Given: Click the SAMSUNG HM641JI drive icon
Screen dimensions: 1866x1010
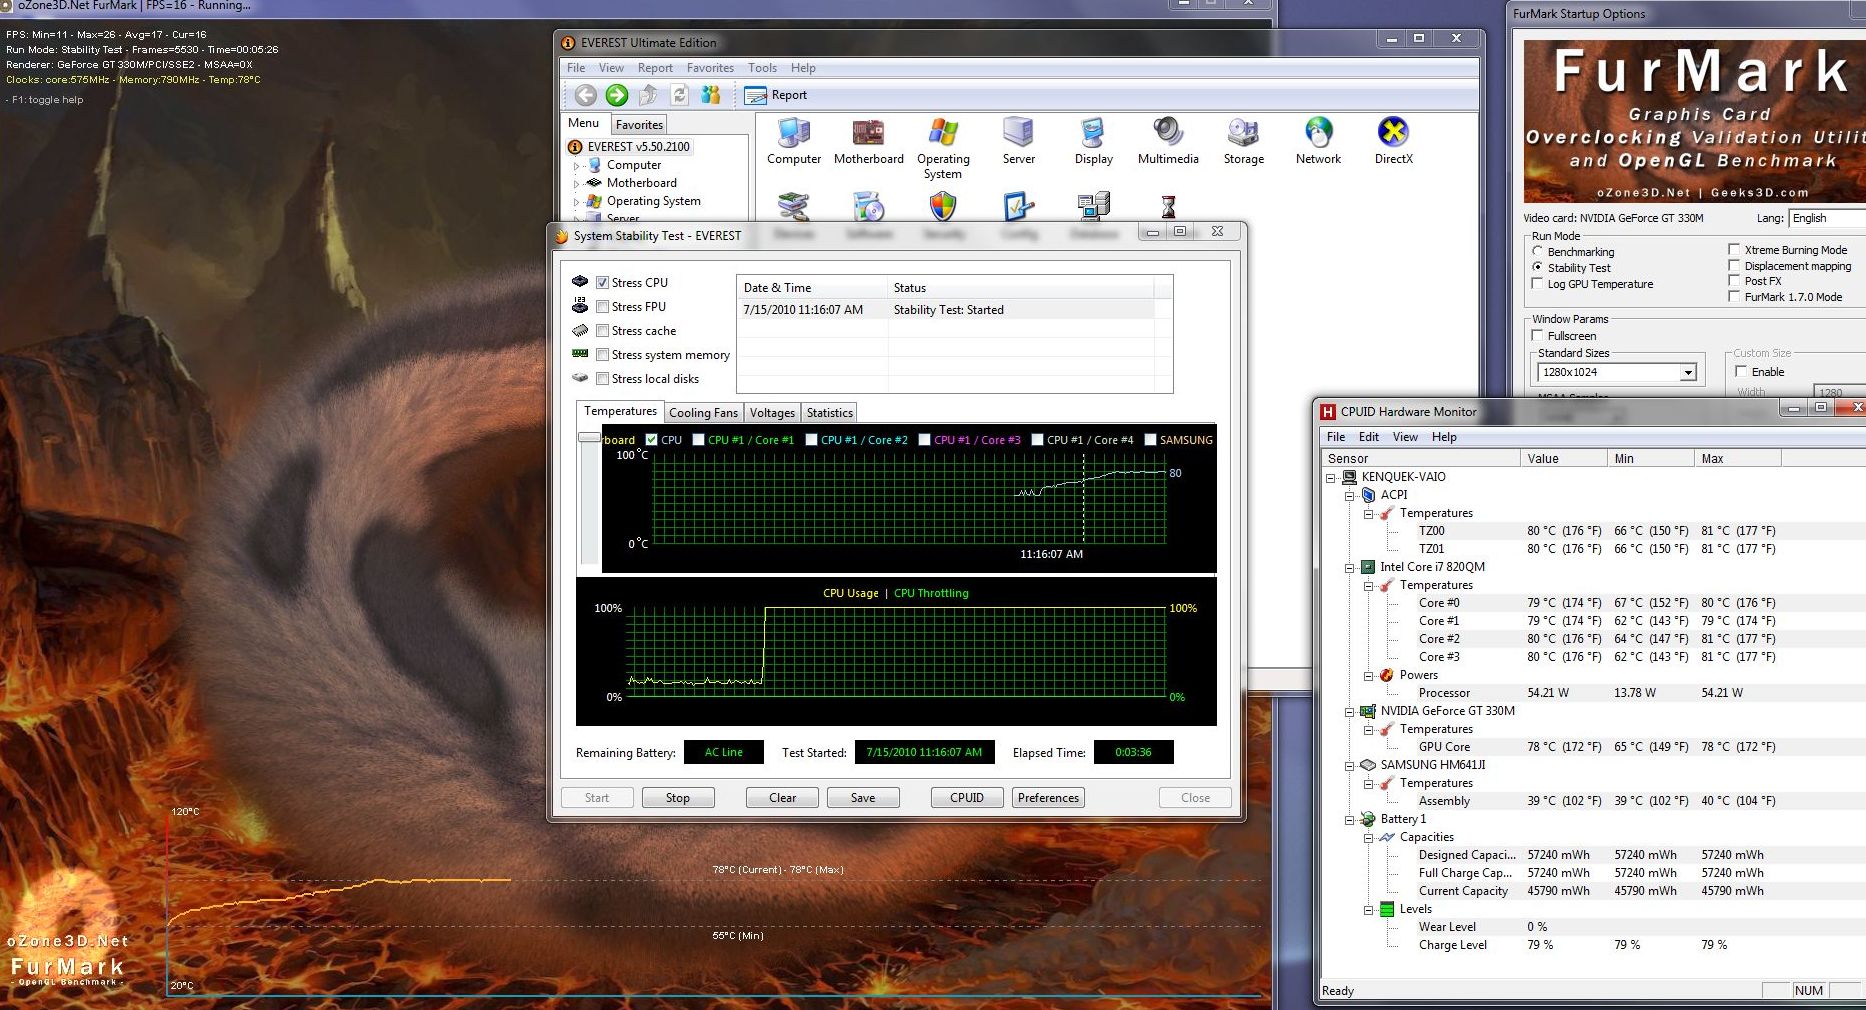Looking at the screenshot, I should [1368, 765].
